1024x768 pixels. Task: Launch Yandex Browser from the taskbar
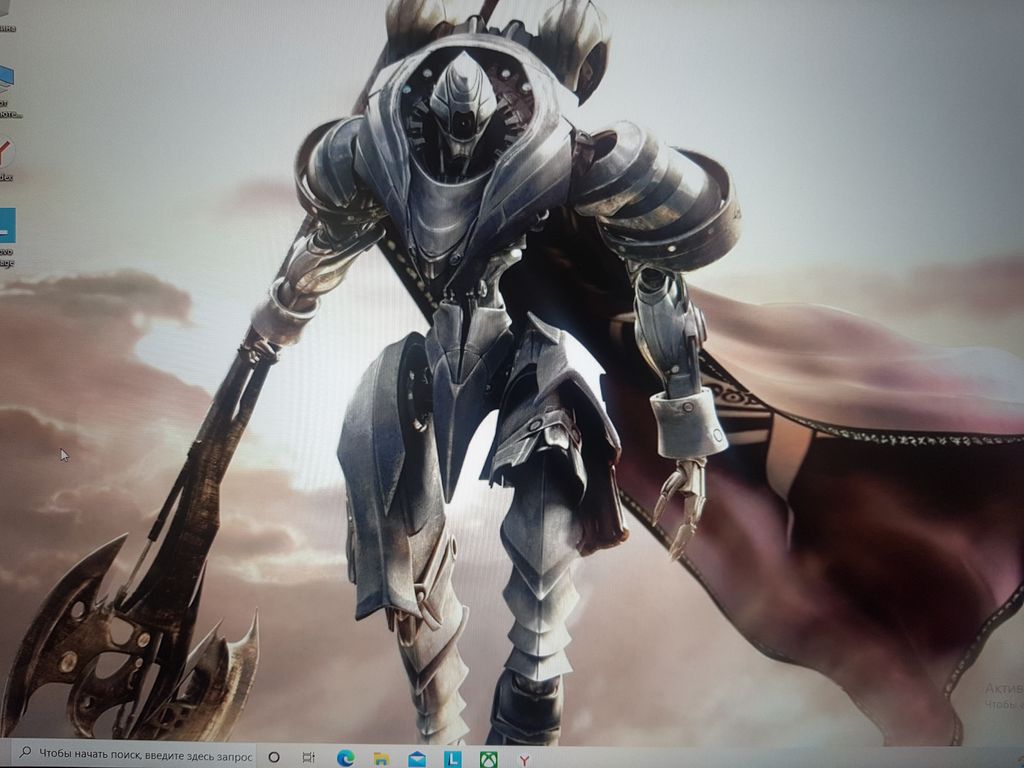[524, 760]
